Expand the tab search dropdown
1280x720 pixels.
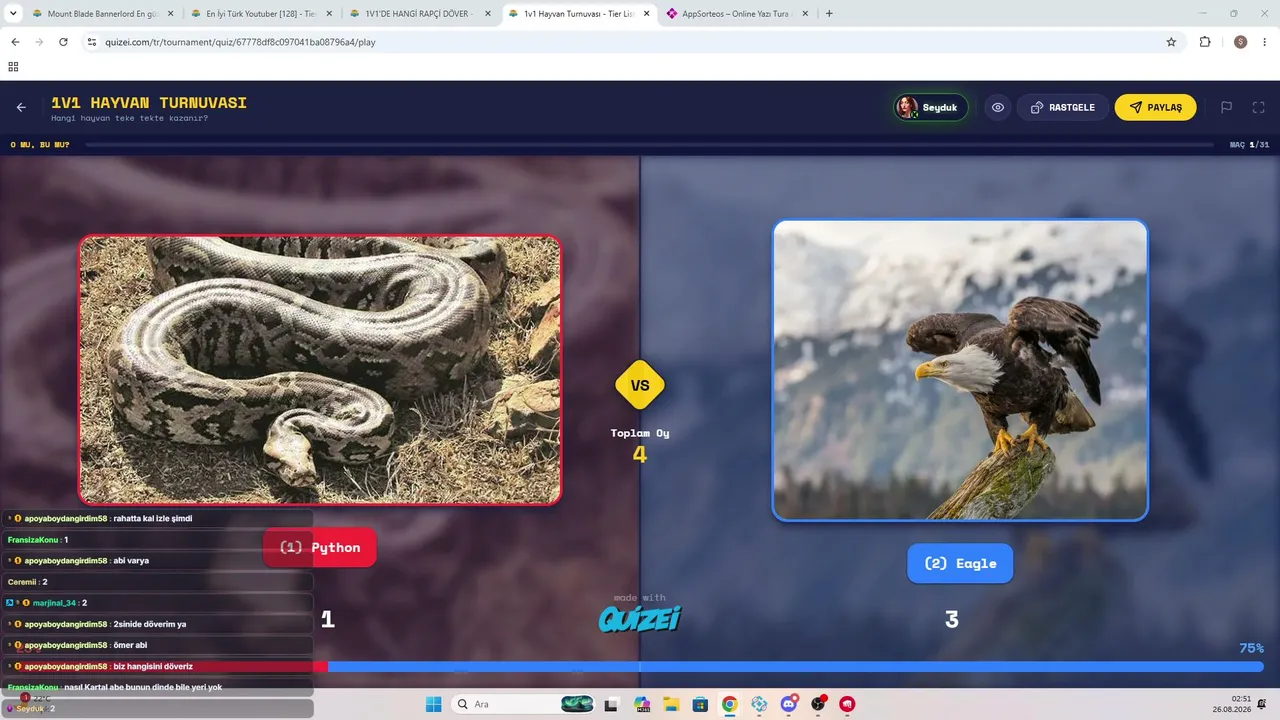tap(13, 14)
